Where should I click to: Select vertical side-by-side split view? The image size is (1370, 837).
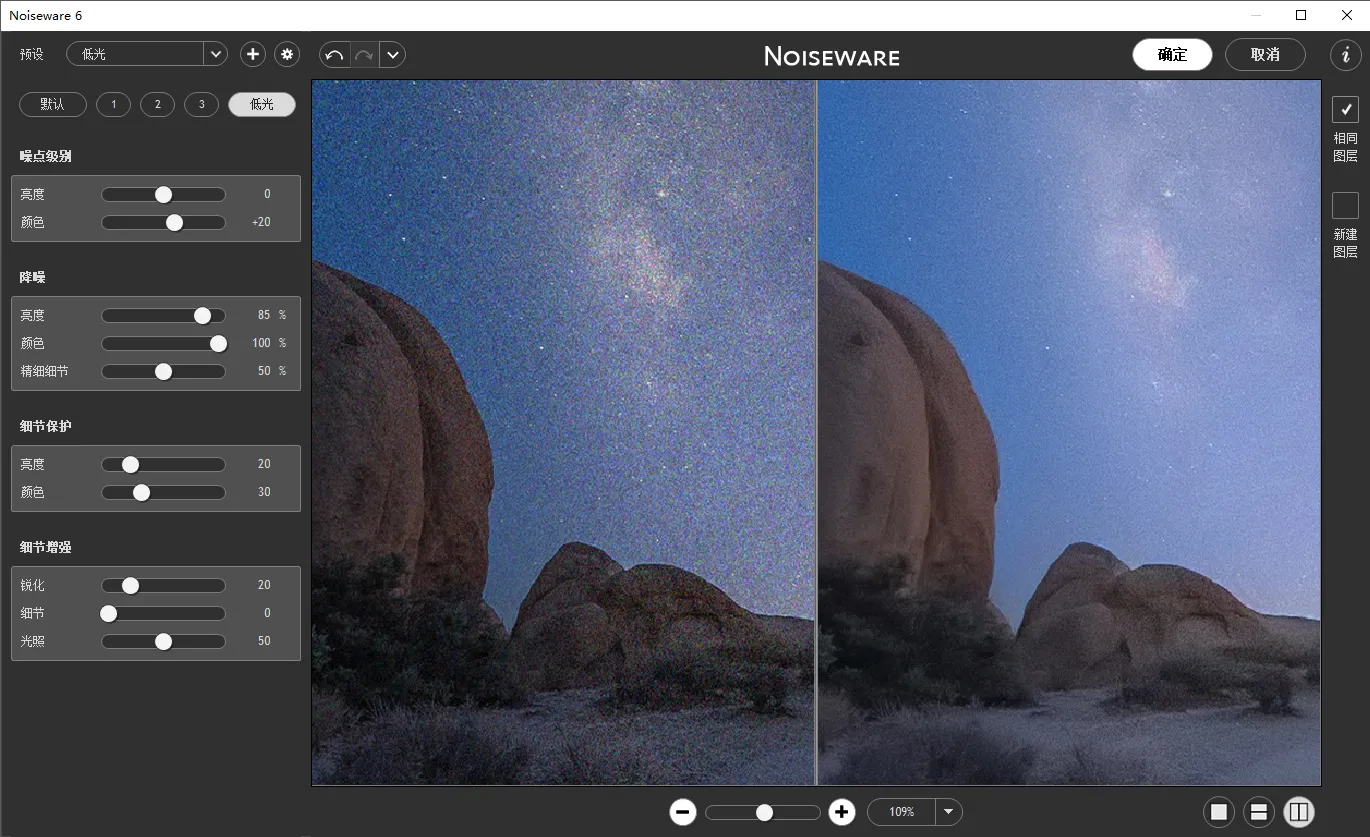(x=1299, y=812)
